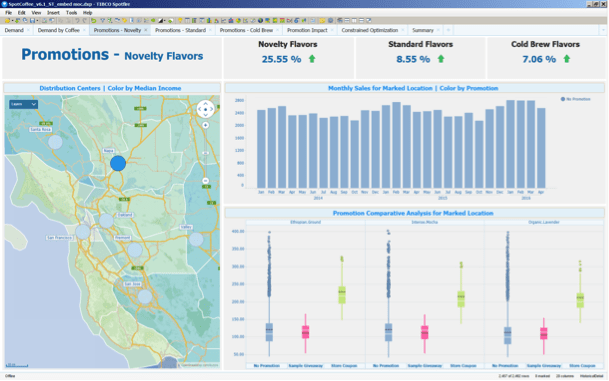This screenshot has height=381, width=609.
Task: Click the map zoom slider track
Action: point(205,153)
